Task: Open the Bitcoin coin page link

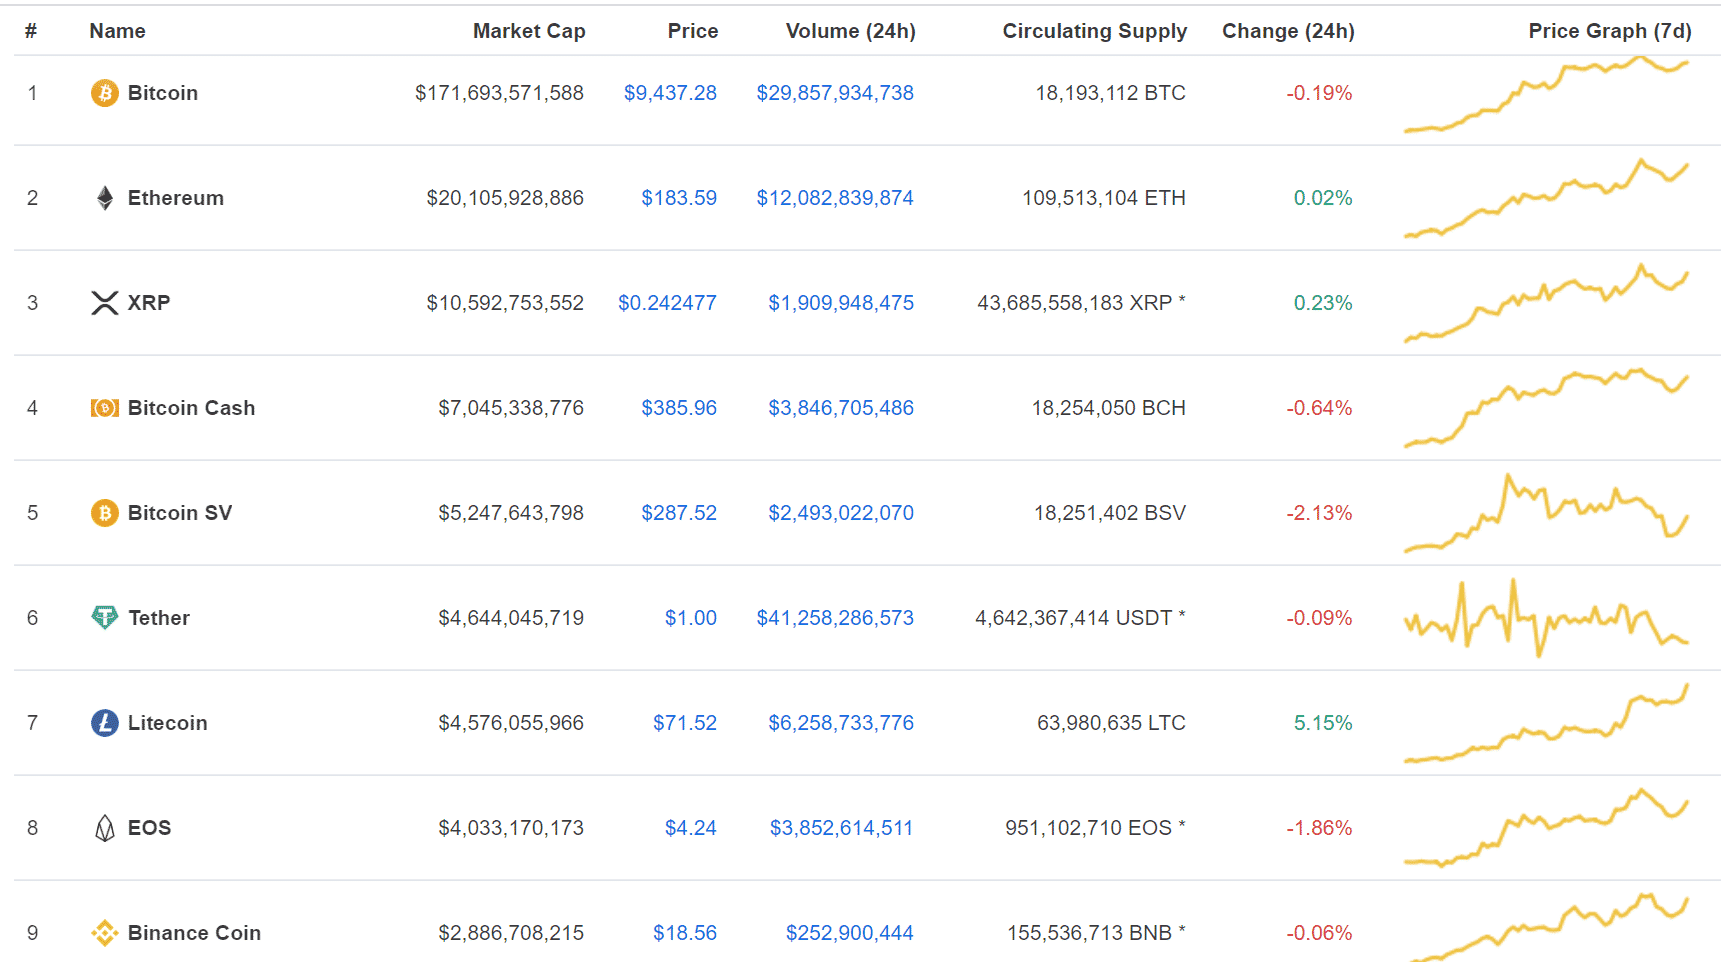Action: tap(163, 93)
